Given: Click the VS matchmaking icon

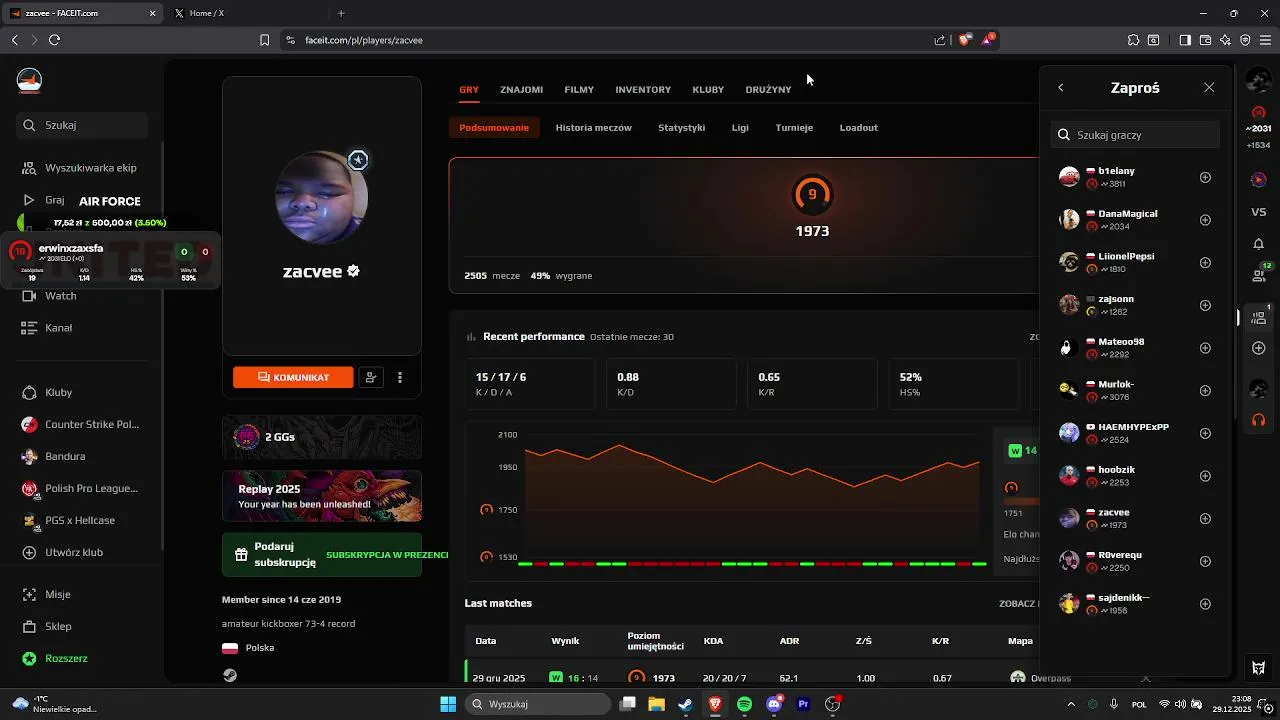Looking at the screenshot, I should [x=1259, y=212].
